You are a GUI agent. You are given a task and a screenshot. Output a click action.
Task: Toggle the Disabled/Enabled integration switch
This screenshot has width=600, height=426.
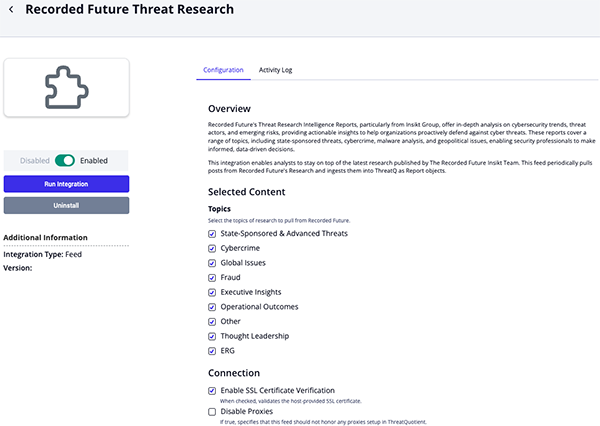pyautogui.click(x=66, y=160)
